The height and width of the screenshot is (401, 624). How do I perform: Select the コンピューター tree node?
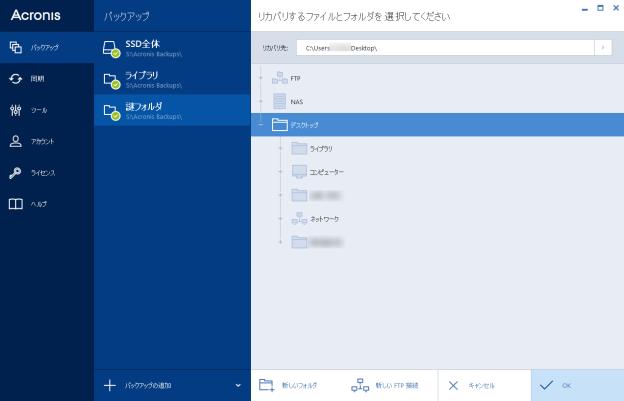327,172
